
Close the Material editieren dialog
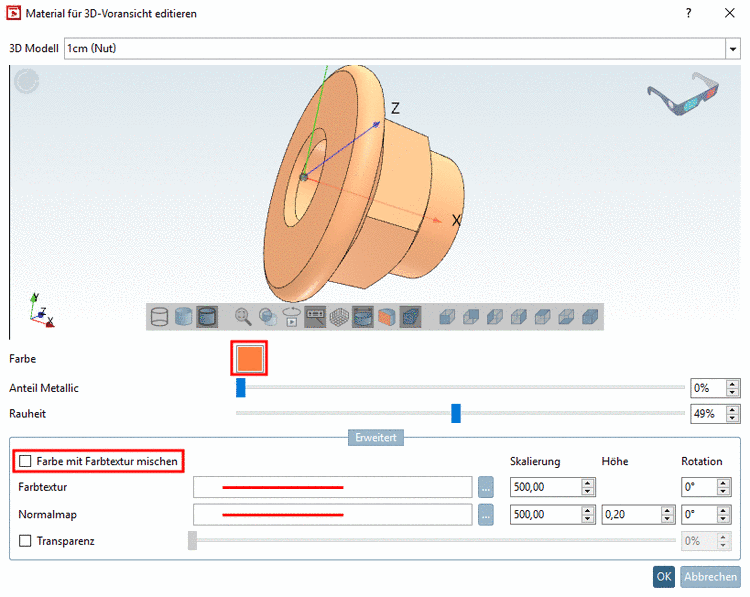tap(729, 13)
